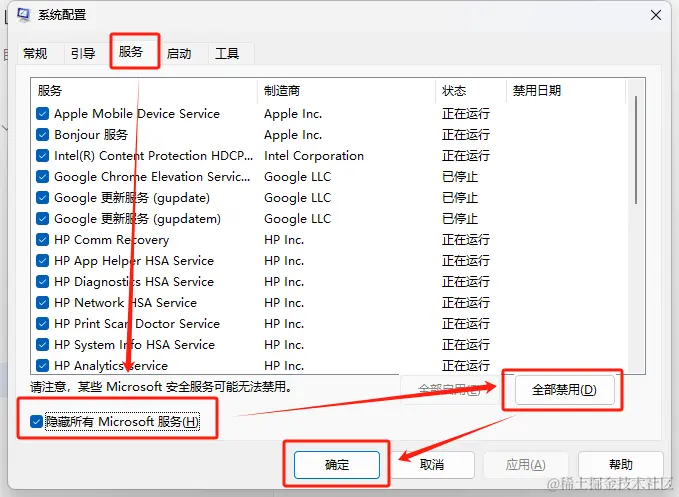Image resolution: width=679 pixels, height=497 pixels.
Task: Uncheck Apple Mobile Device Service checkbox
Action: (x=42, y=113)
